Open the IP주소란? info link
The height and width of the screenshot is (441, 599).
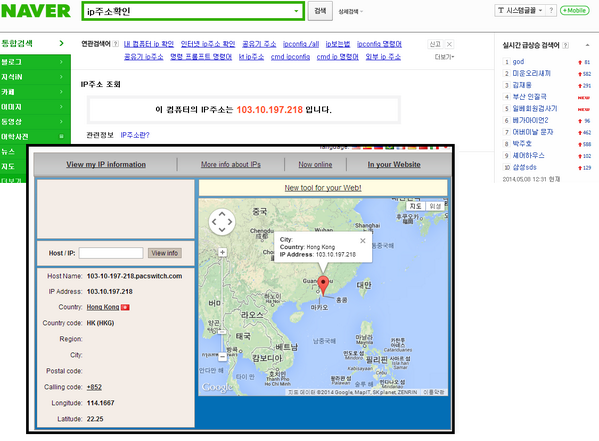(x=135, y=135)
